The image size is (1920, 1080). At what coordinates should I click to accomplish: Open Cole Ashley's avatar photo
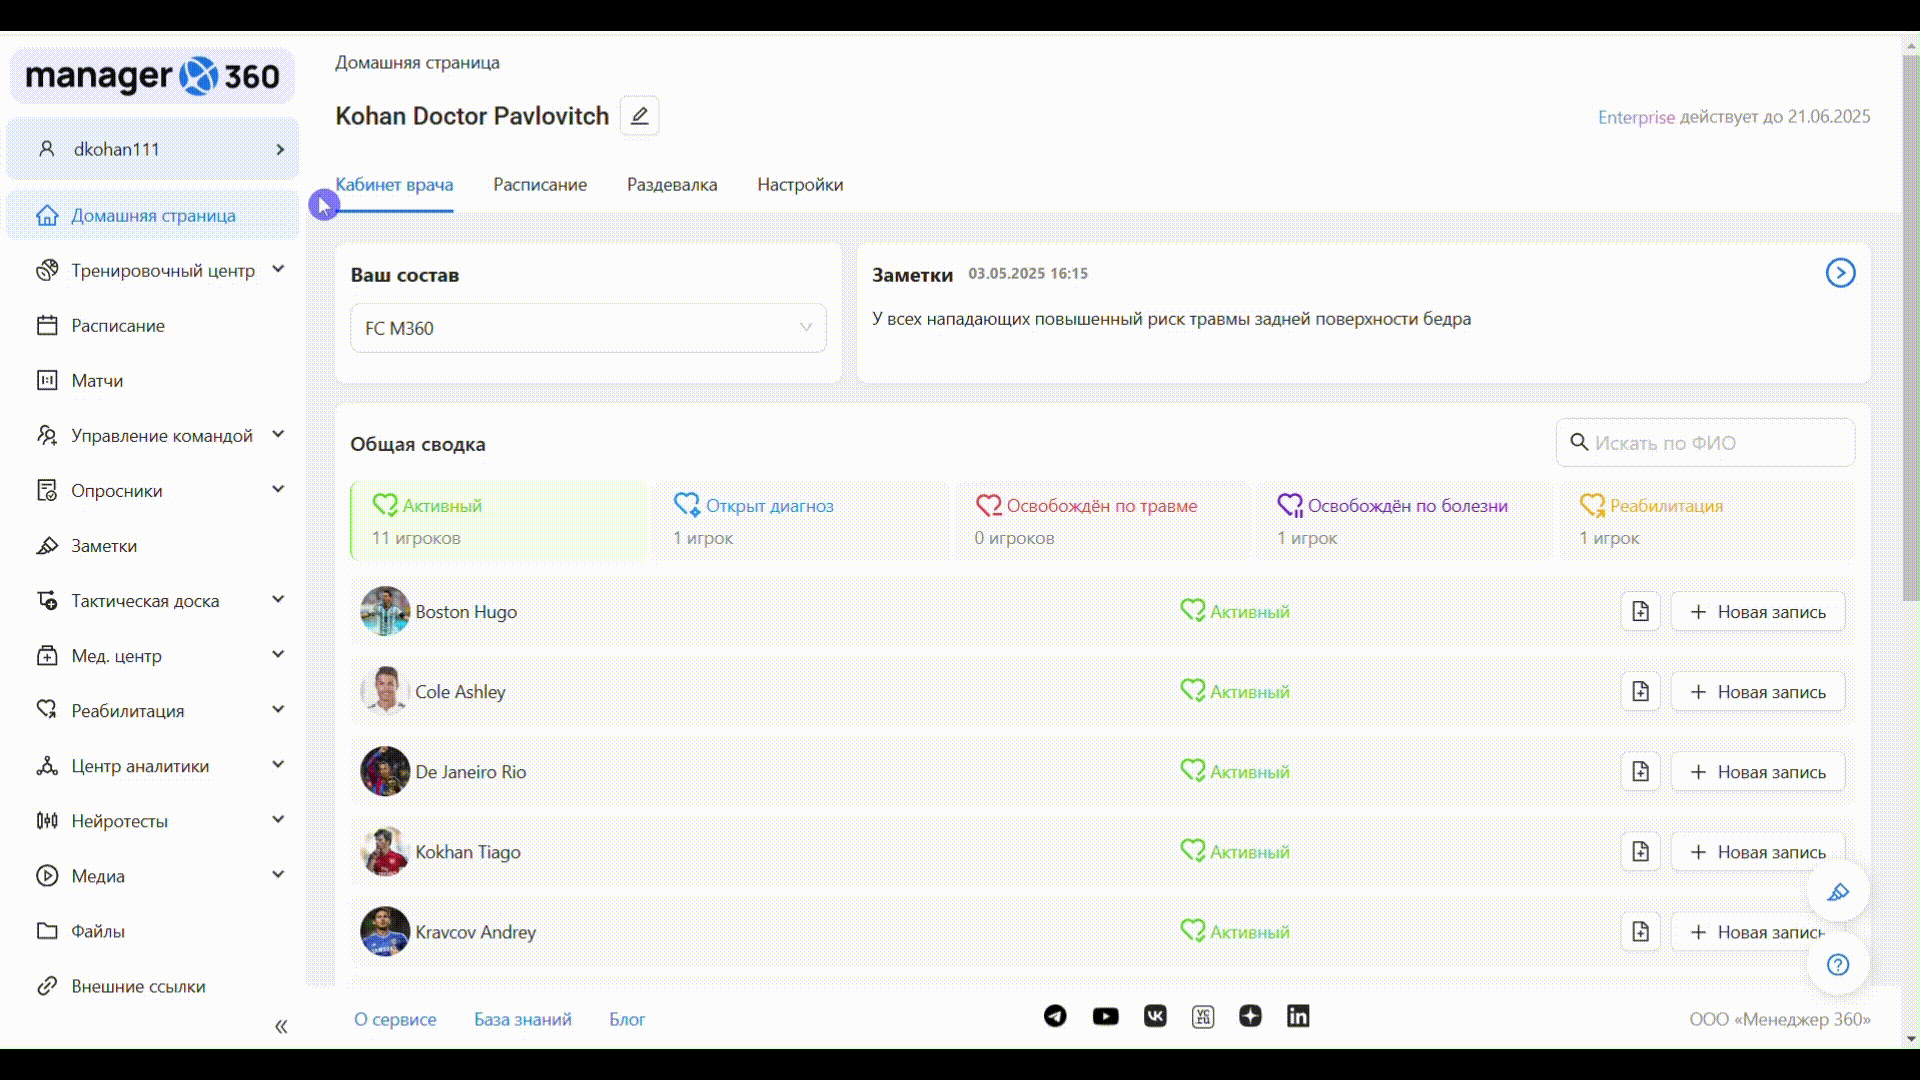[385, 691]
